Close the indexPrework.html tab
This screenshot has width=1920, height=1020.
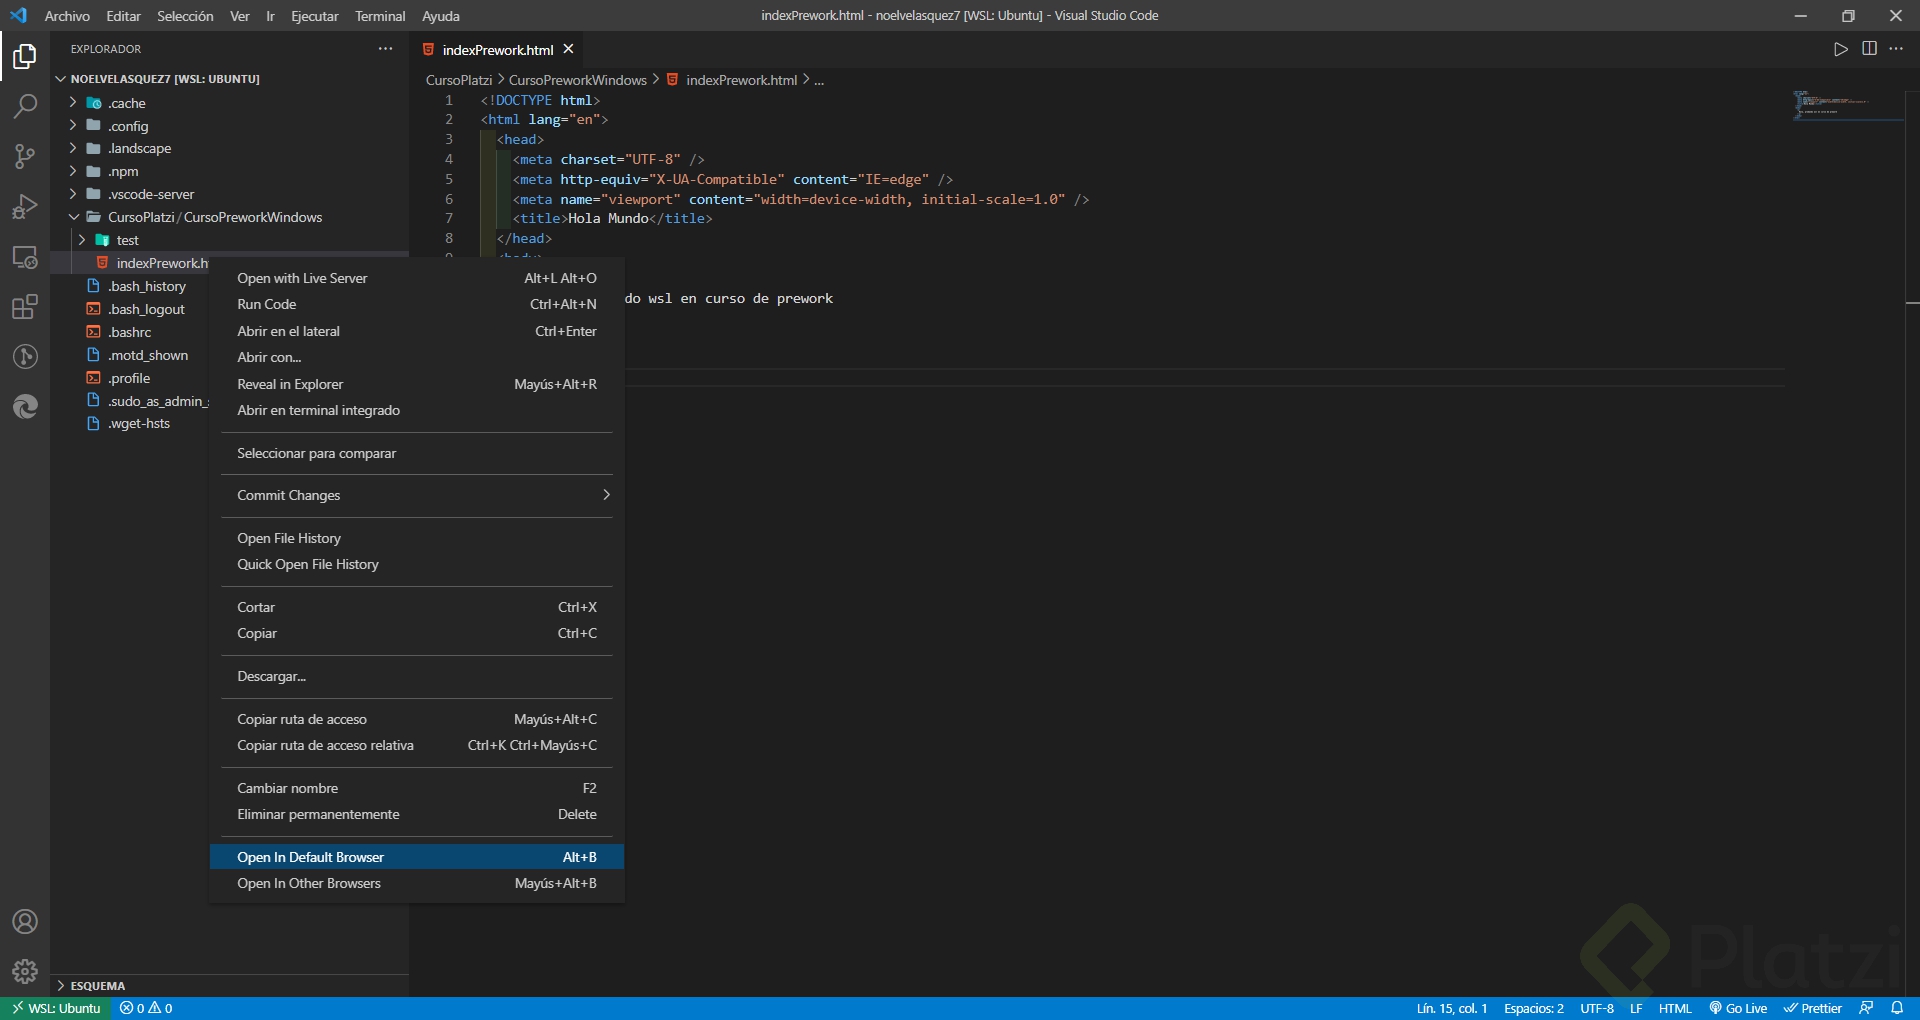coord(568,49)
